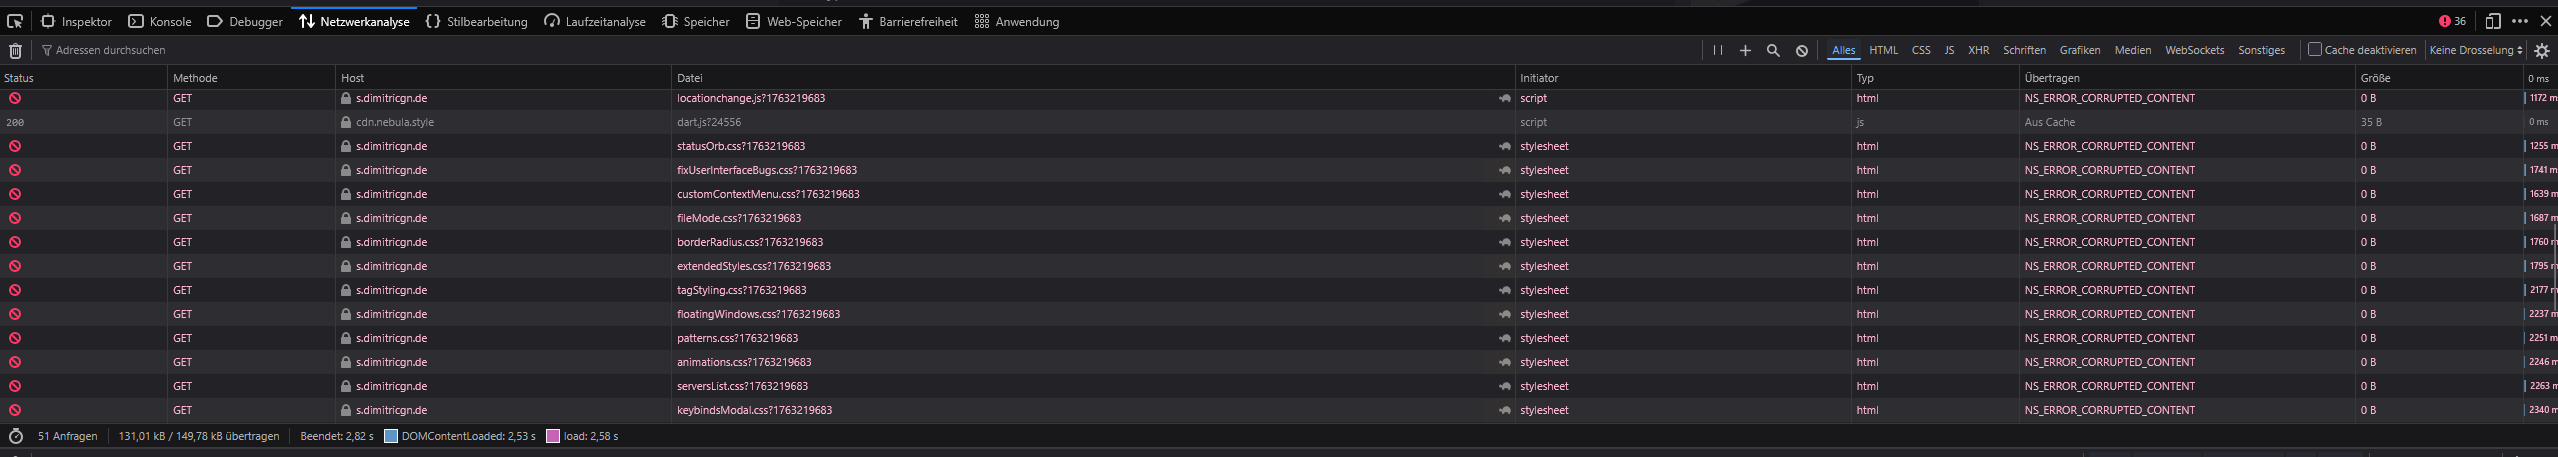The width and height of the screenshot is (2558, 457).
Task: Open the request blocking panel
Action: pos(1801,50)
